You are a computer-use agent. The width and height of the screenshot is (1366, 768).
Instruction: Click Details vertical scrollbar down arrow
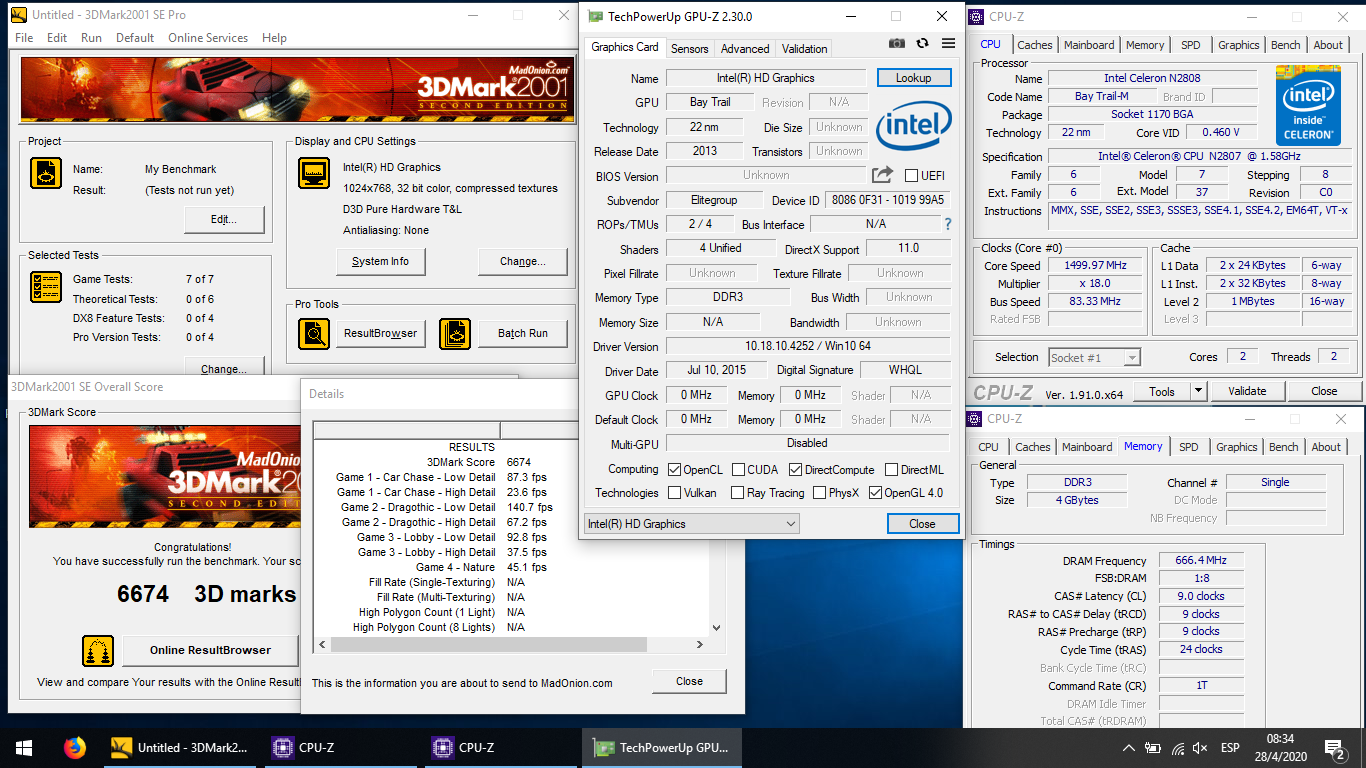tap(715, 627)
